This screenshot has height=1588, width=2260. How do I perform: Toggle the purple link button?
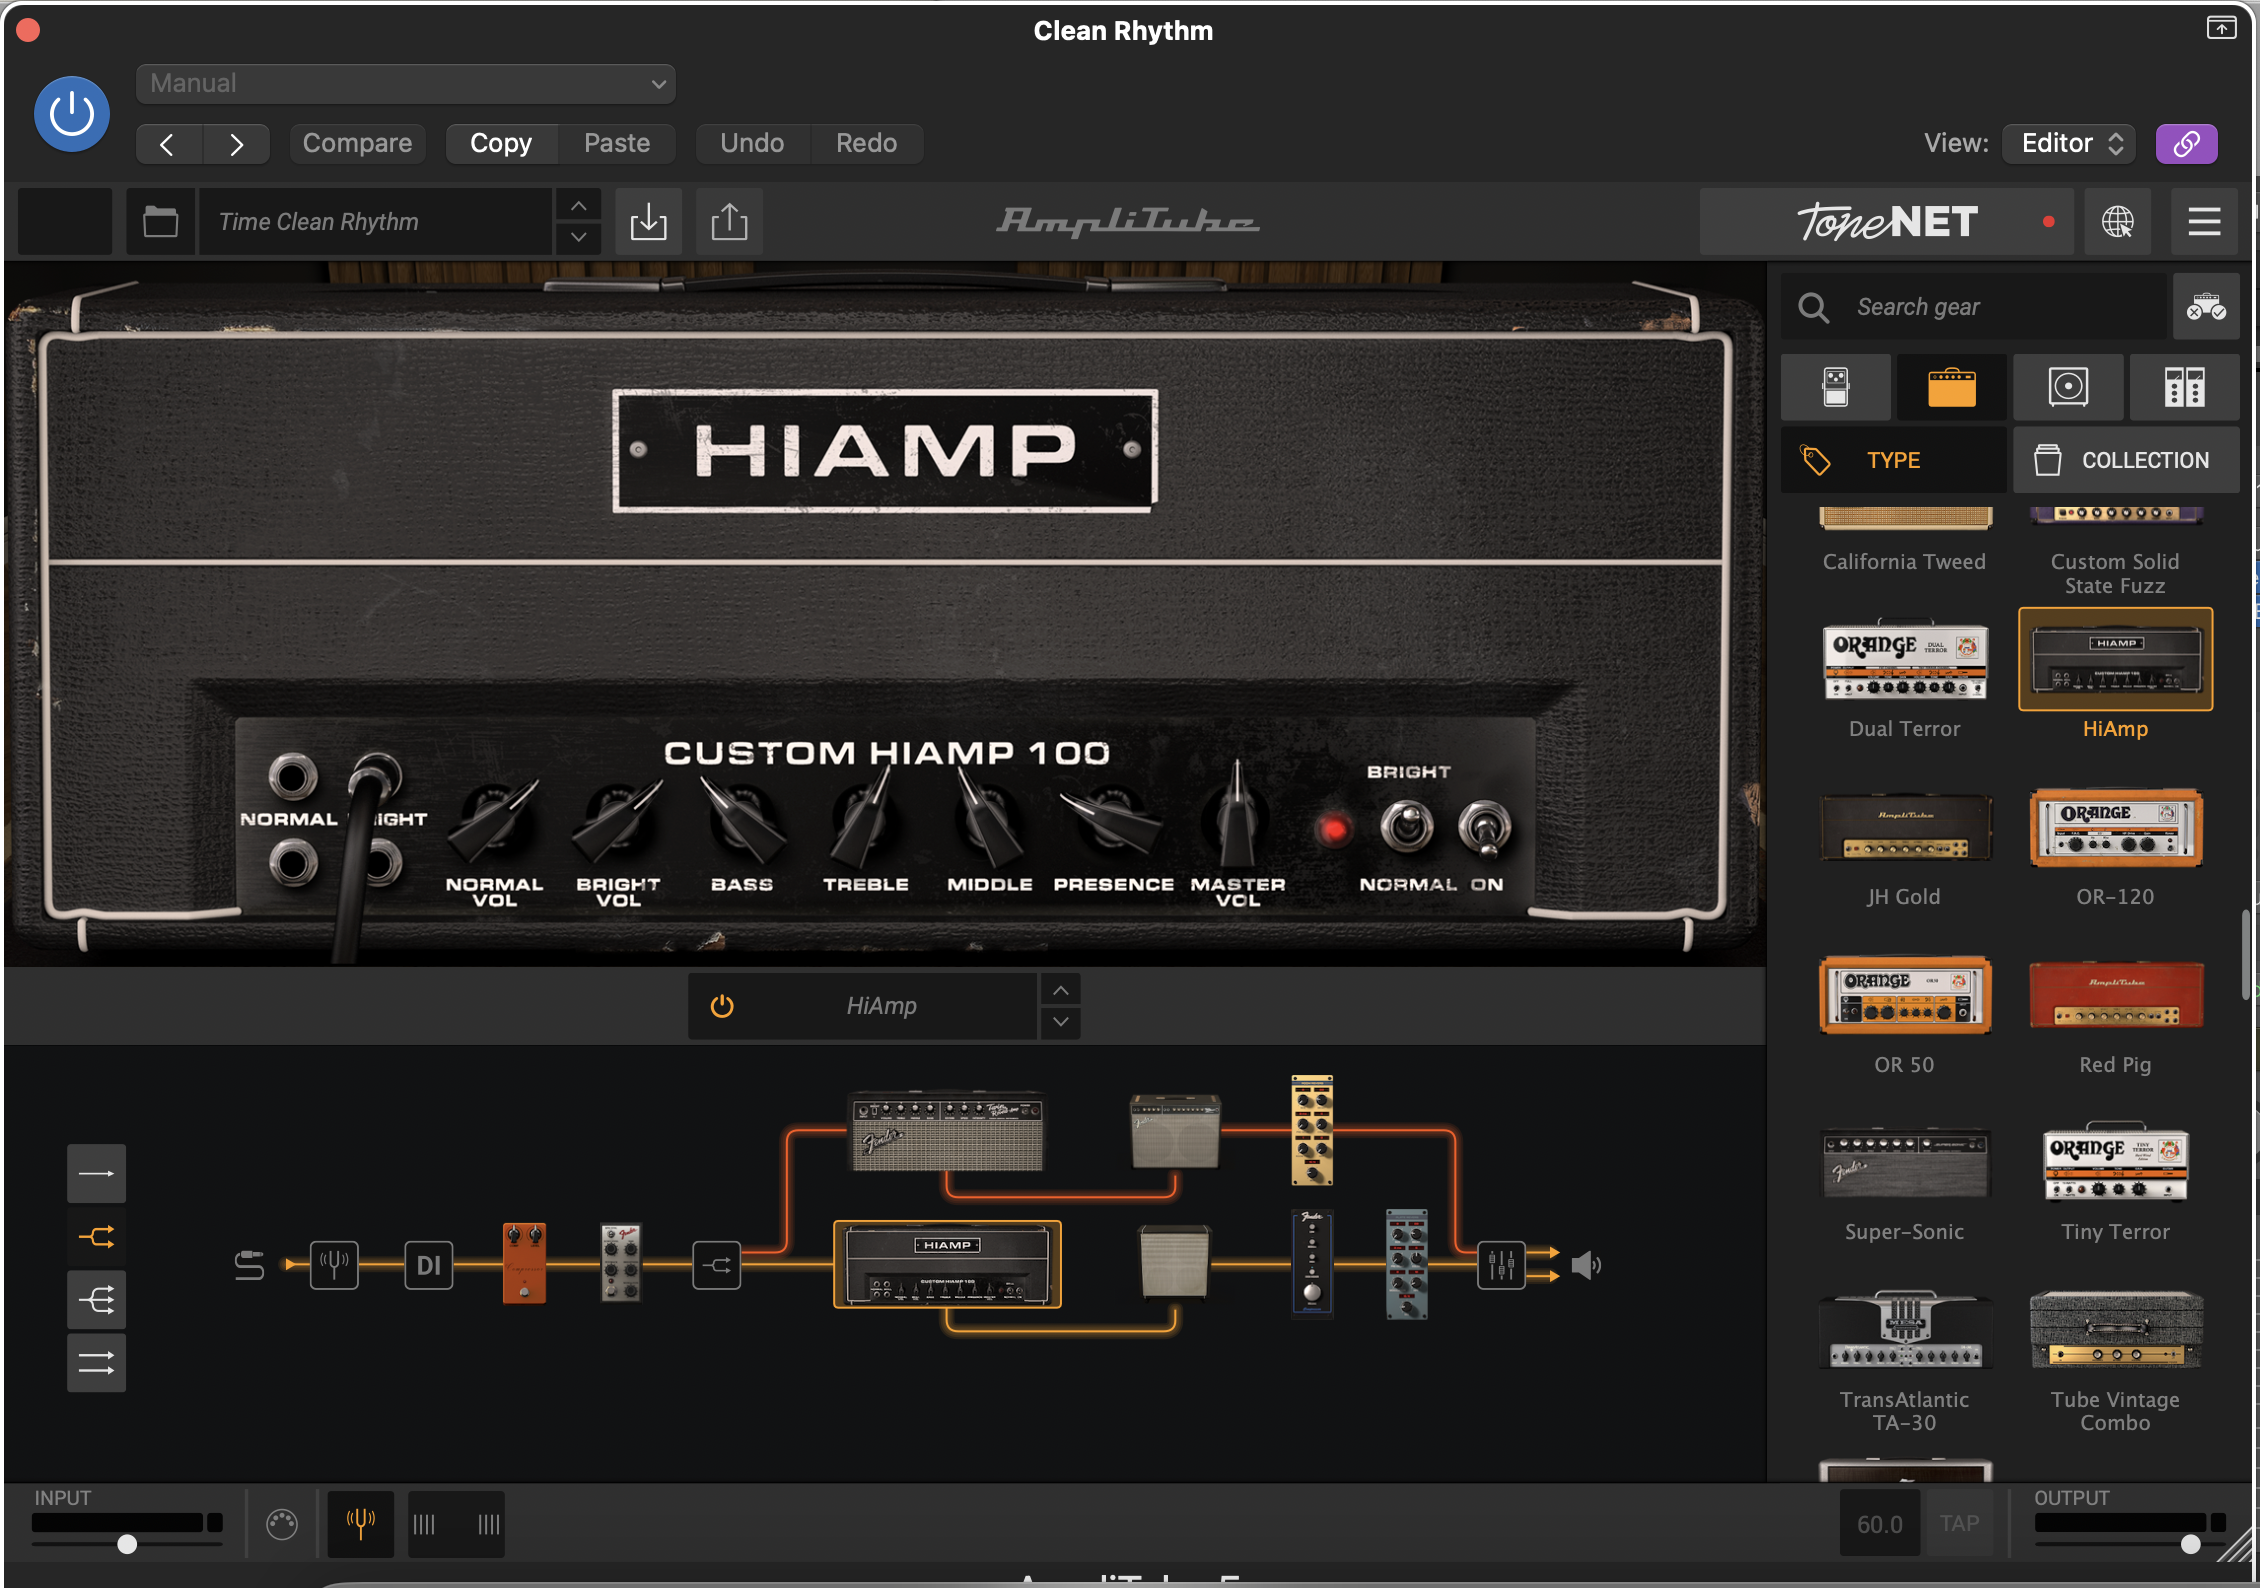point(2186,144)
